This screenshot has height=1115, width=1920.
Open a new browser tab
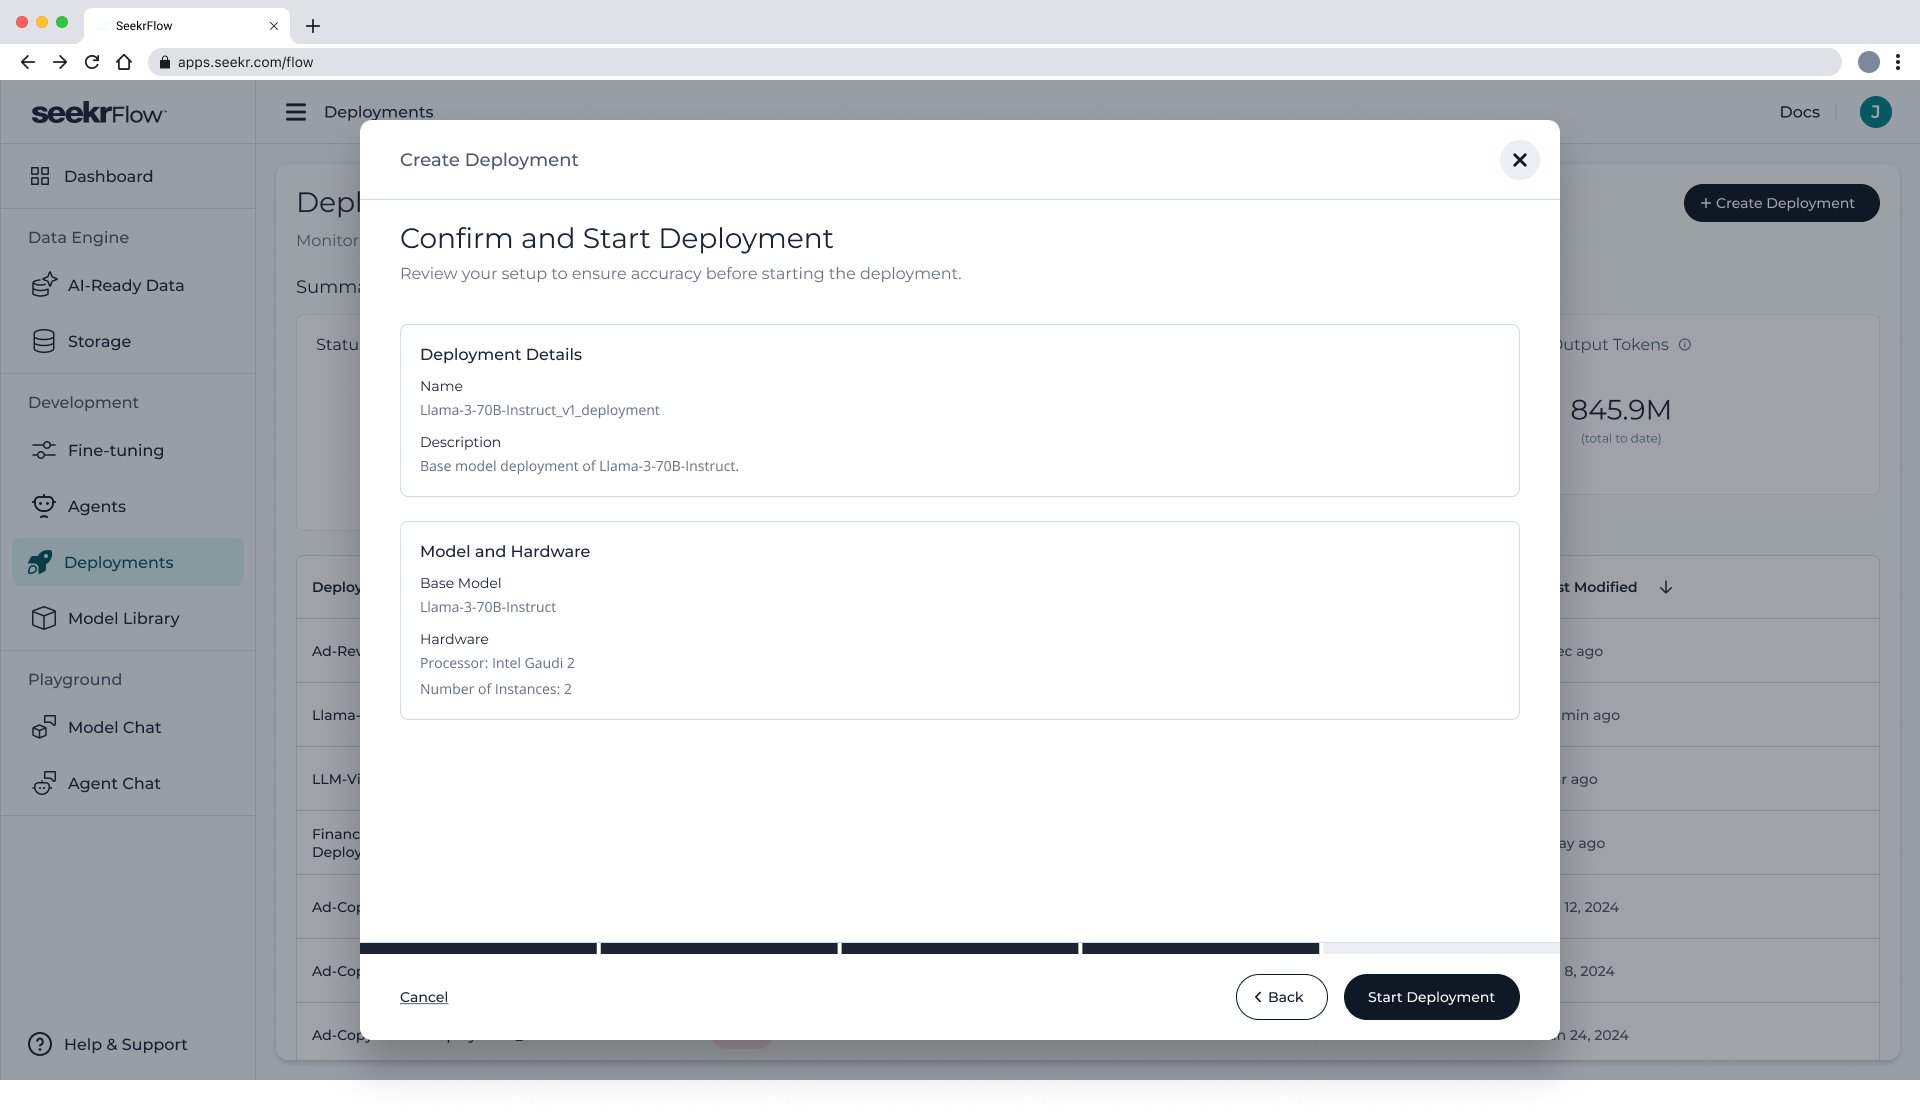[312, 26]
